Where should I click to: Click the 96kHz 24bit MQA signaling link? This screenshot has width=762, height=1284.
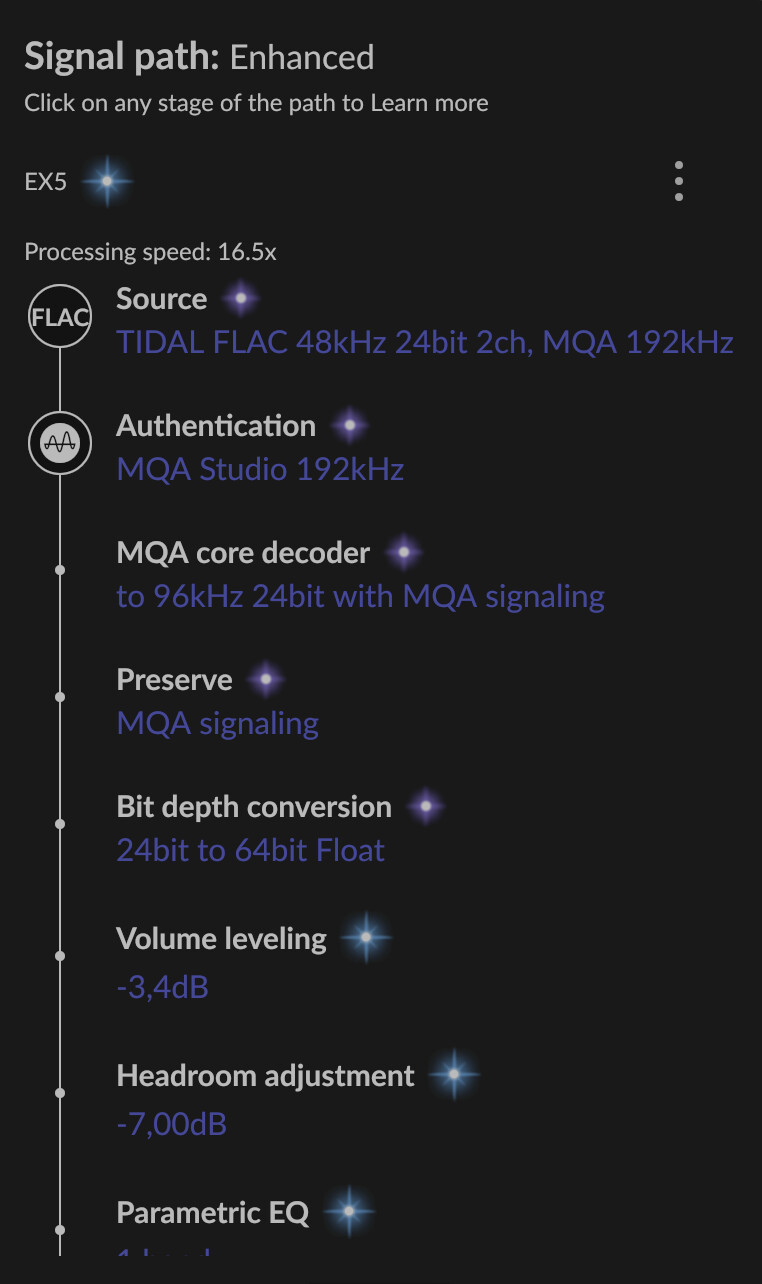click(x=360, y=597)
